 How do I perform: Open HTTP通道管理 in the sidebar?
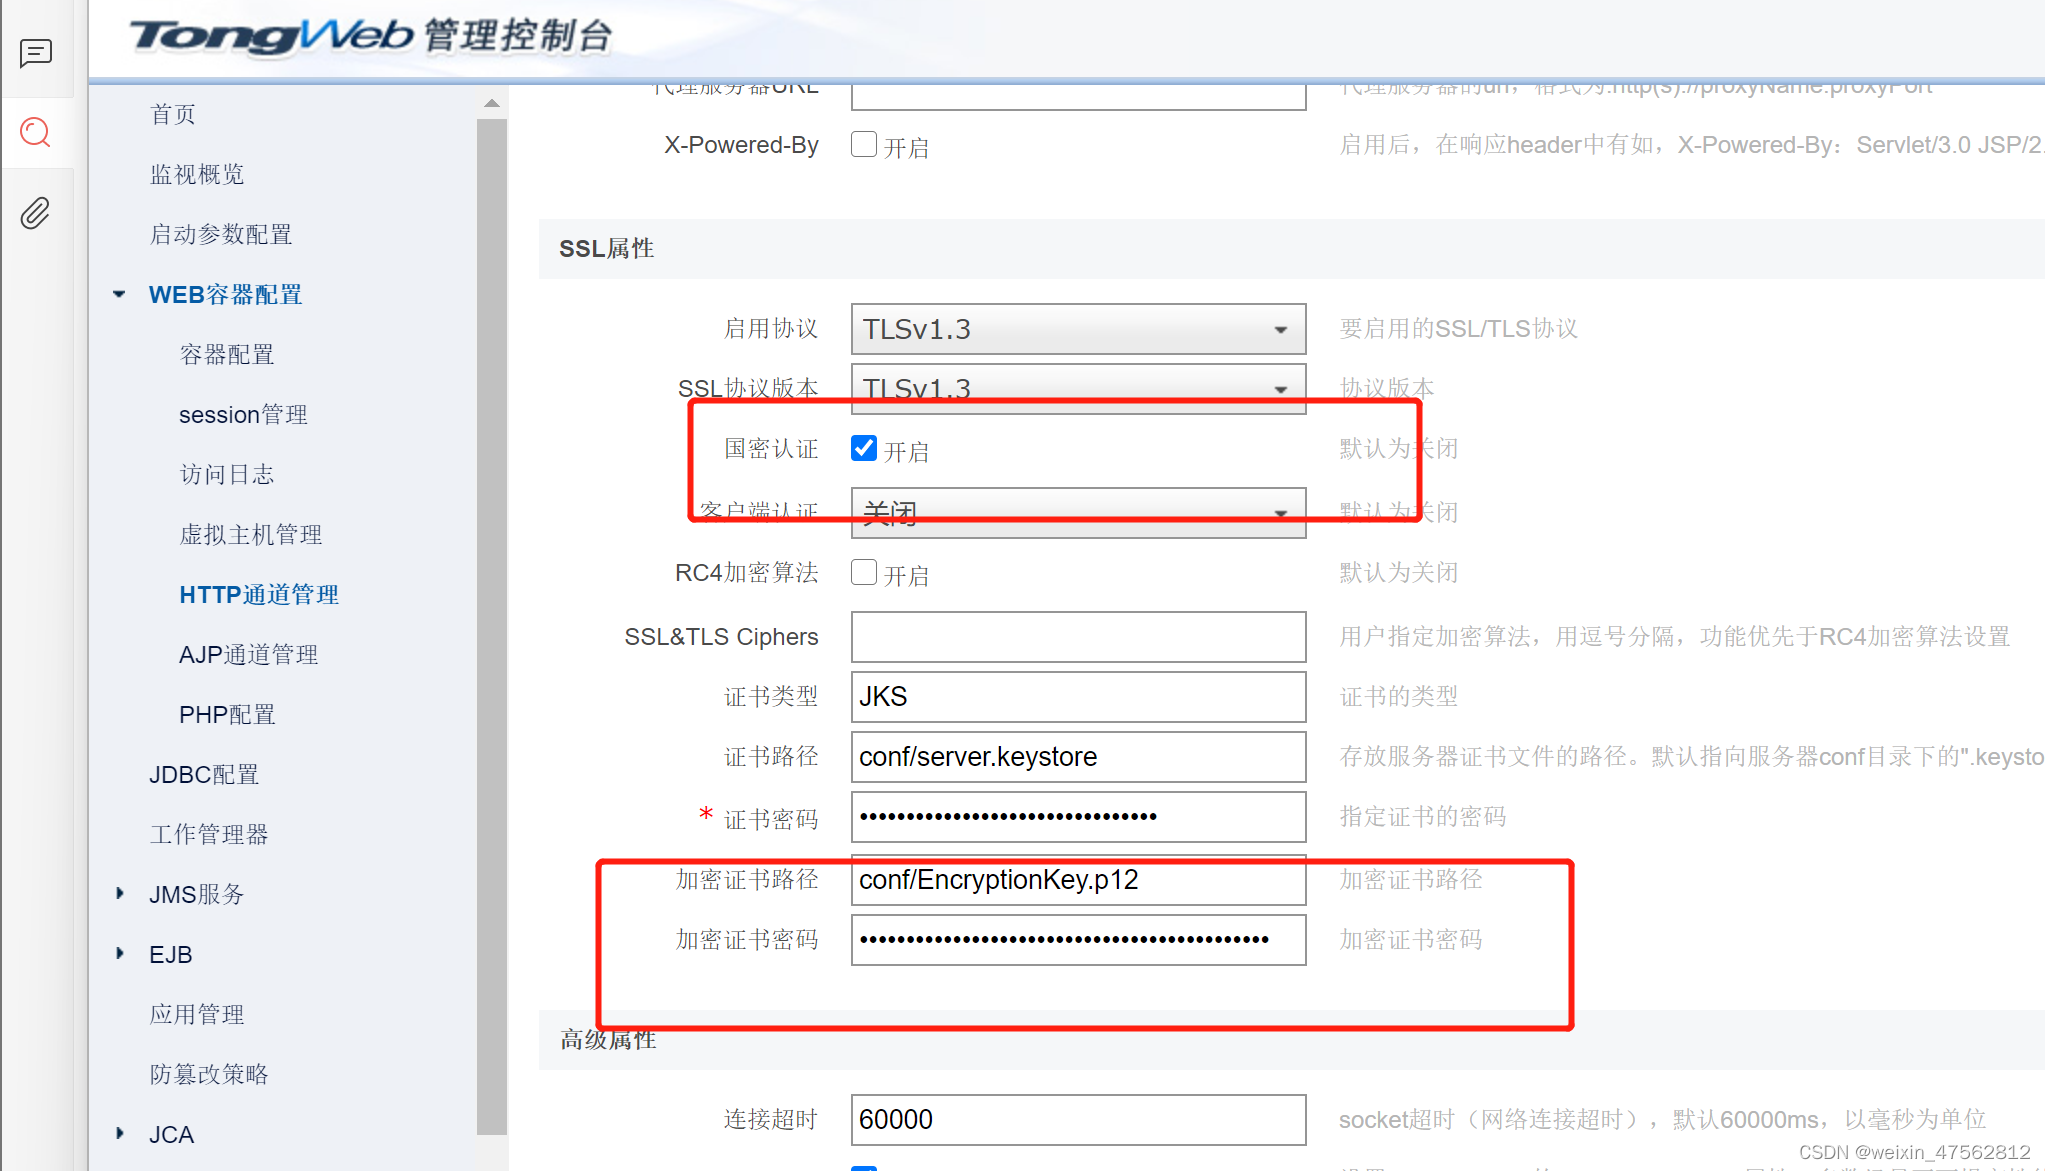(x=258, y=594)
